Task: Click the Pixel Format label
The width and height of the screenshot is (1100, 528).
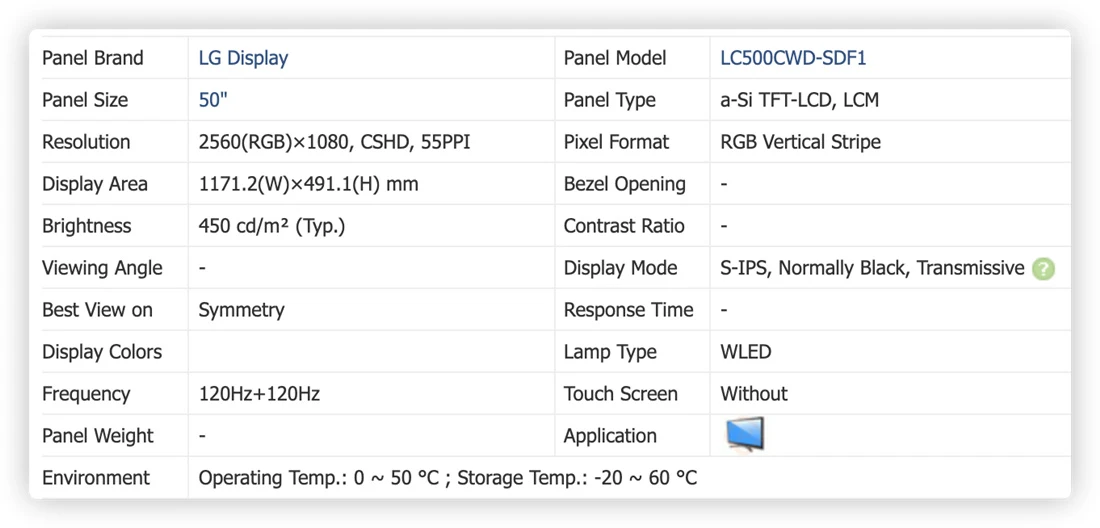Action: pyautogui.click(x=617, y=142)
